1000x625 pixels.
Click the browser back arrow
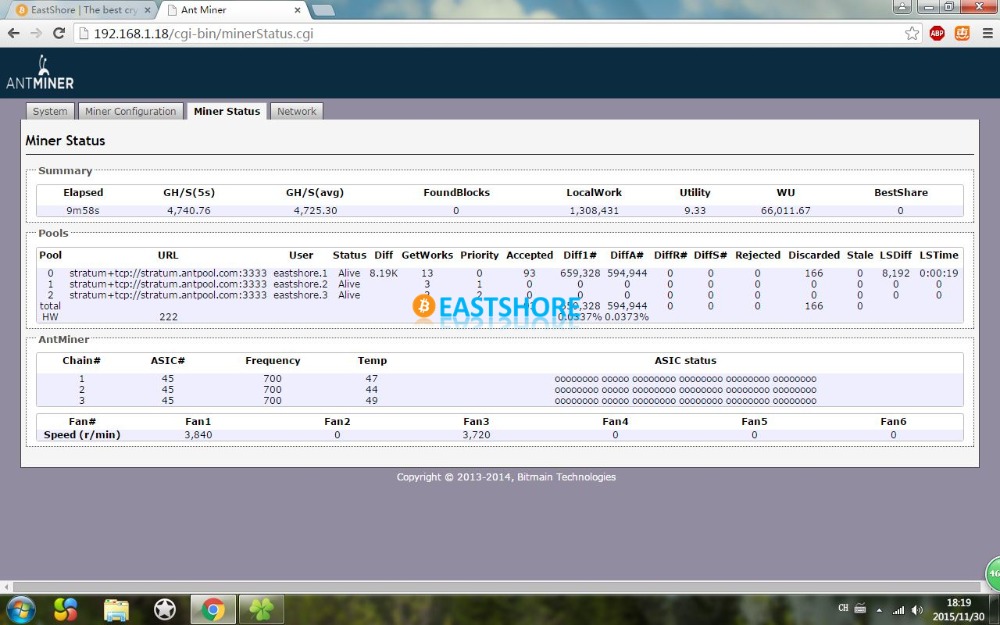click(x=13, y=33)
